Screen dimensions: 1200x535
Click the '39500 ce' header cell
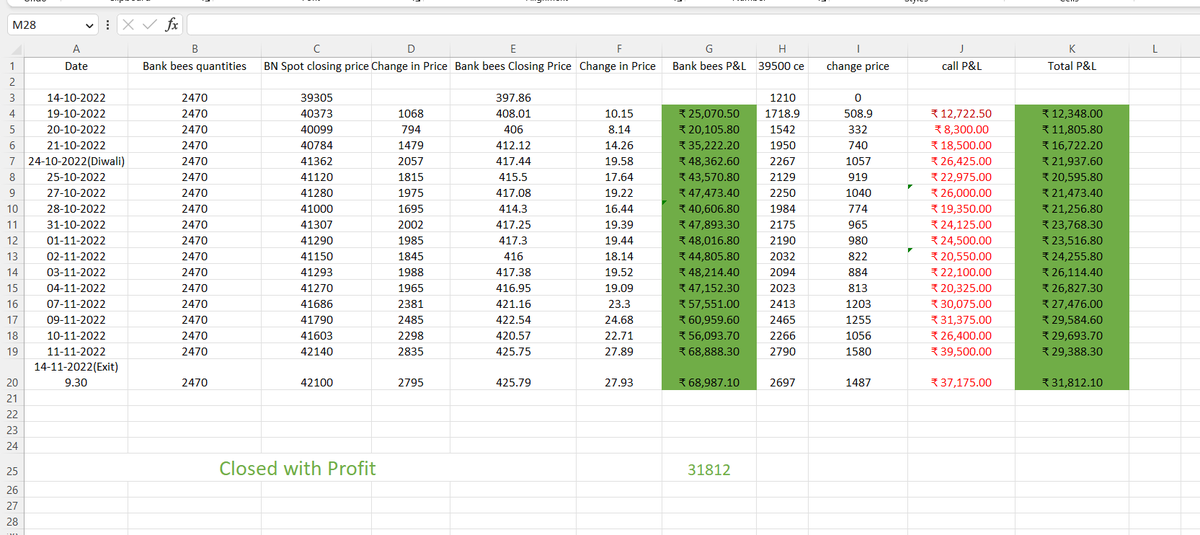click(x=782, y=66)
